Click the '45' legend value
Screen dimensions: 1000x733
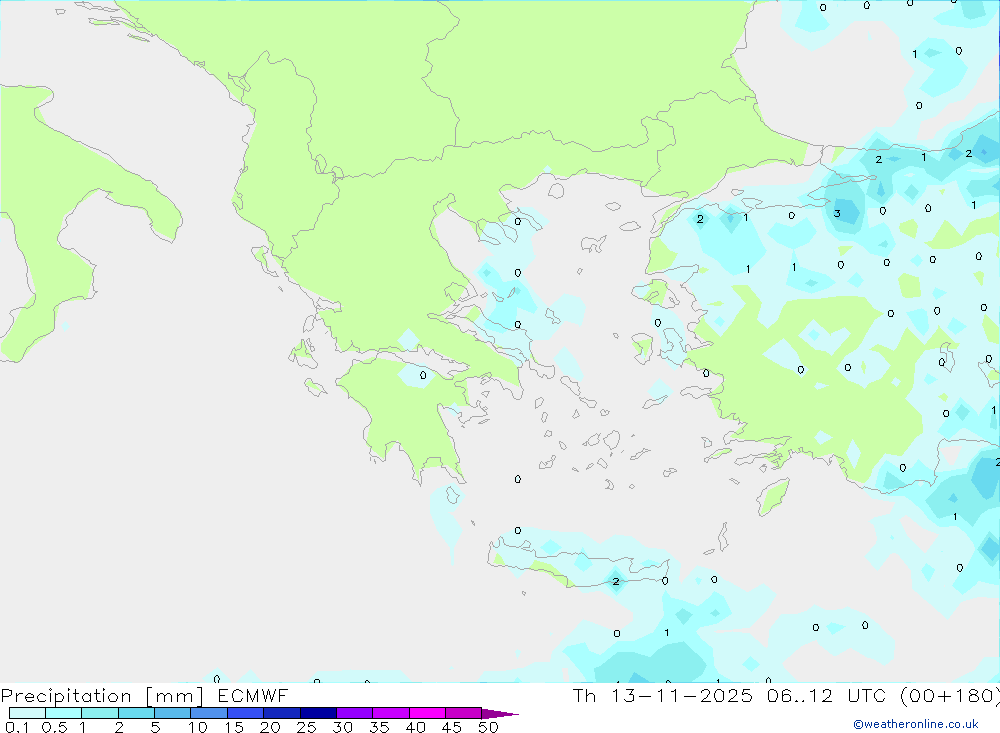coord(452,727)
